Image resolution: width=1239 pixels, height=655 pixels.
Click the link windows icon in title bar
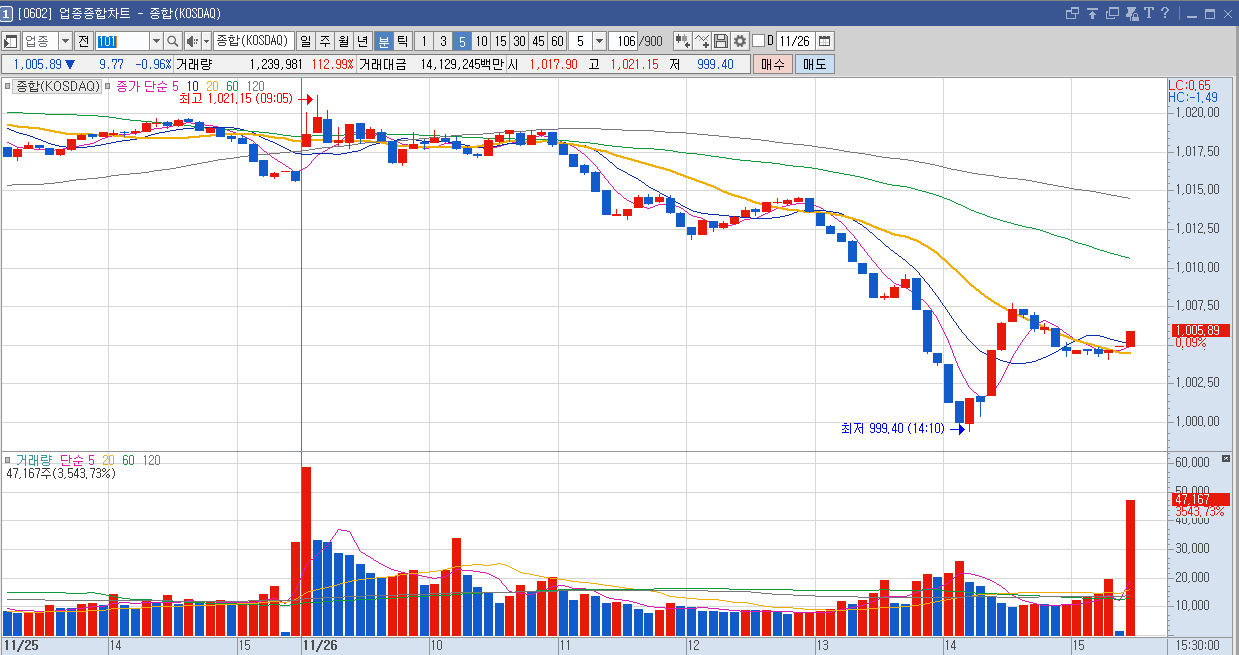click(x=1074, y=13)
